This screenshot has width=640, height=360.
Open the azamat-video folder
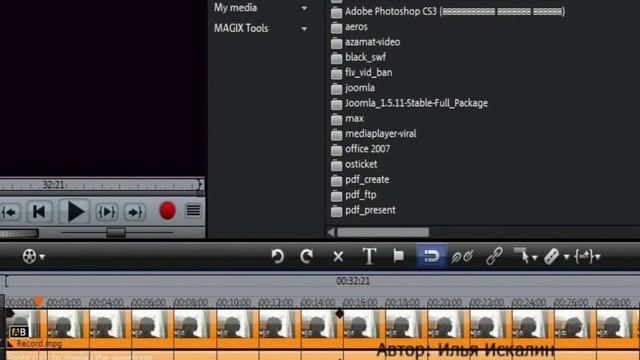[365, 42]
